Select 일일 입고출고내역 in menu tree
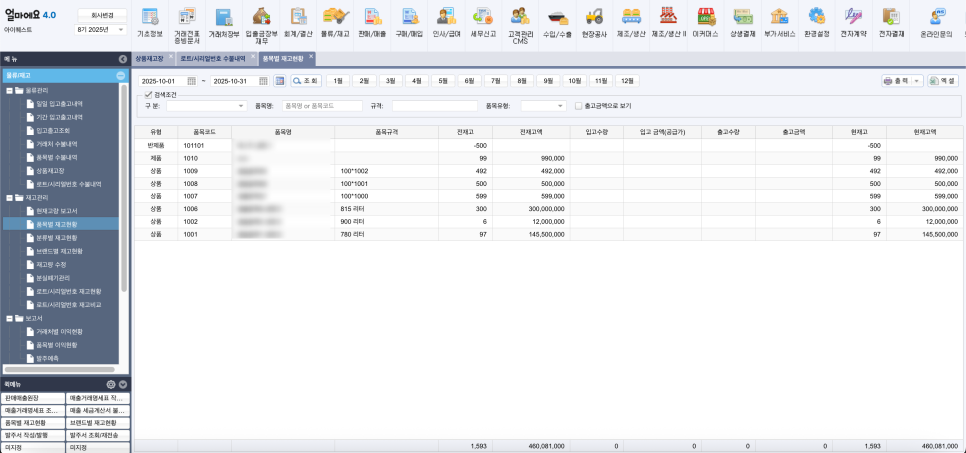This screenshot has width=966, height=453. [x=59, y=104]
